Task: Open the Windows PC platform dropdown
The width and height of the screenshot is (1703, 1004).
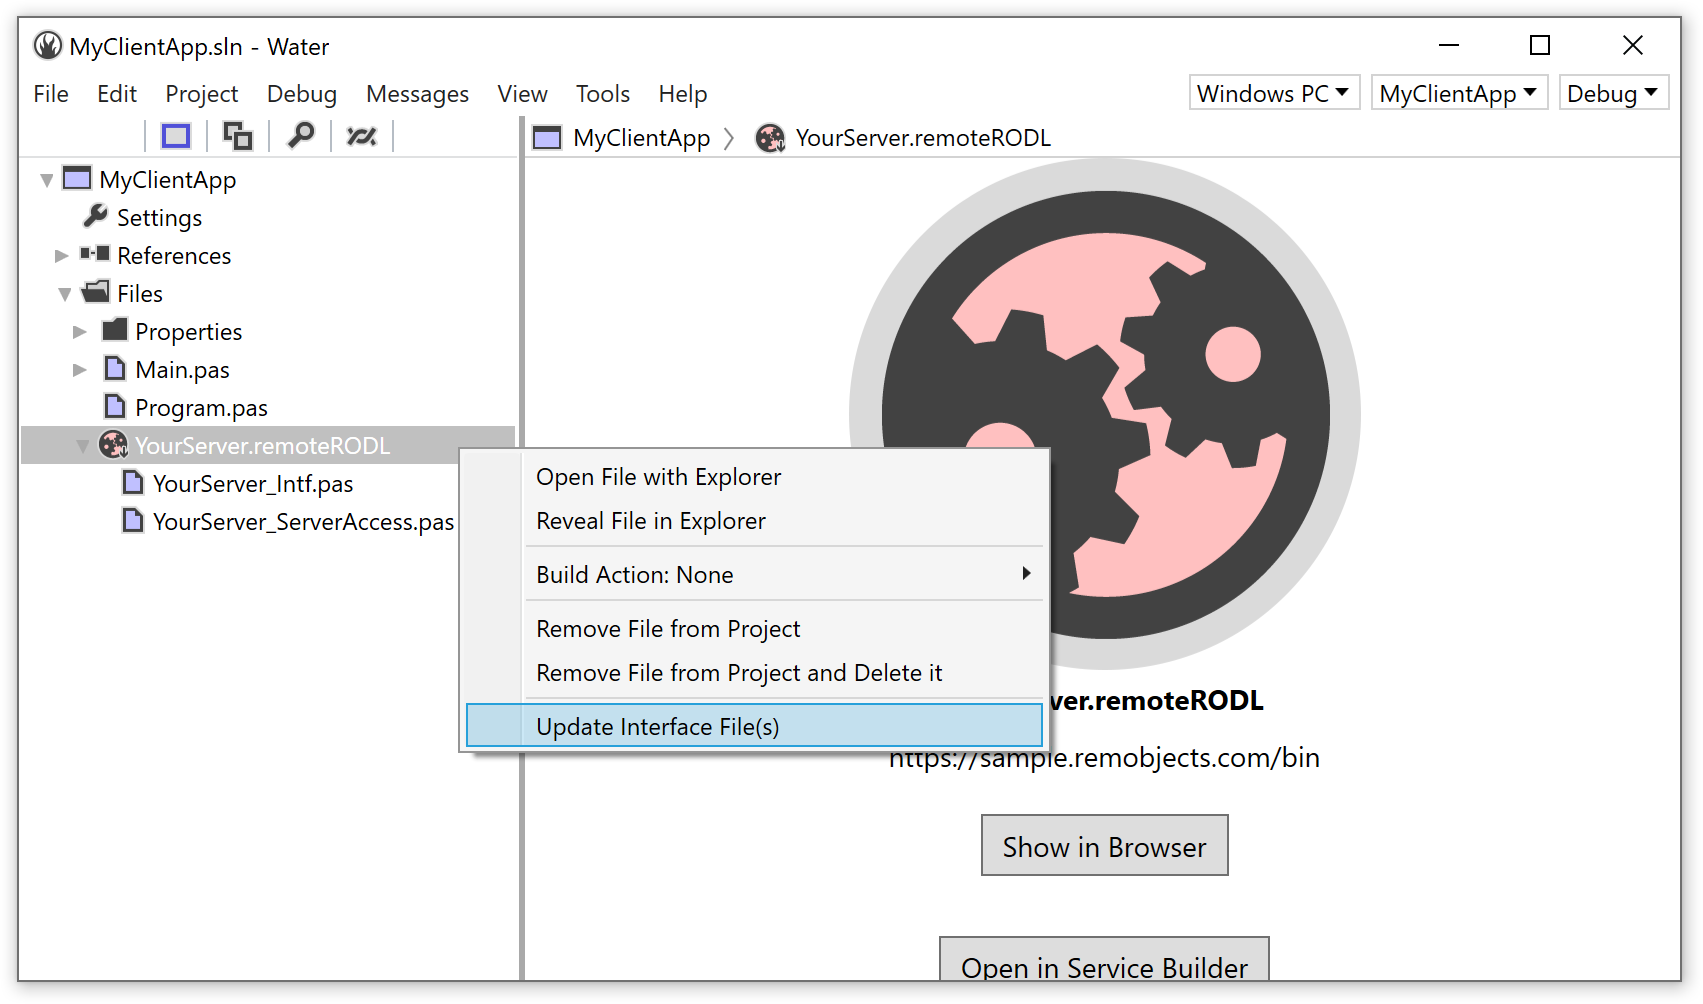Action: pyautogui.click(x=1274, y=93)
